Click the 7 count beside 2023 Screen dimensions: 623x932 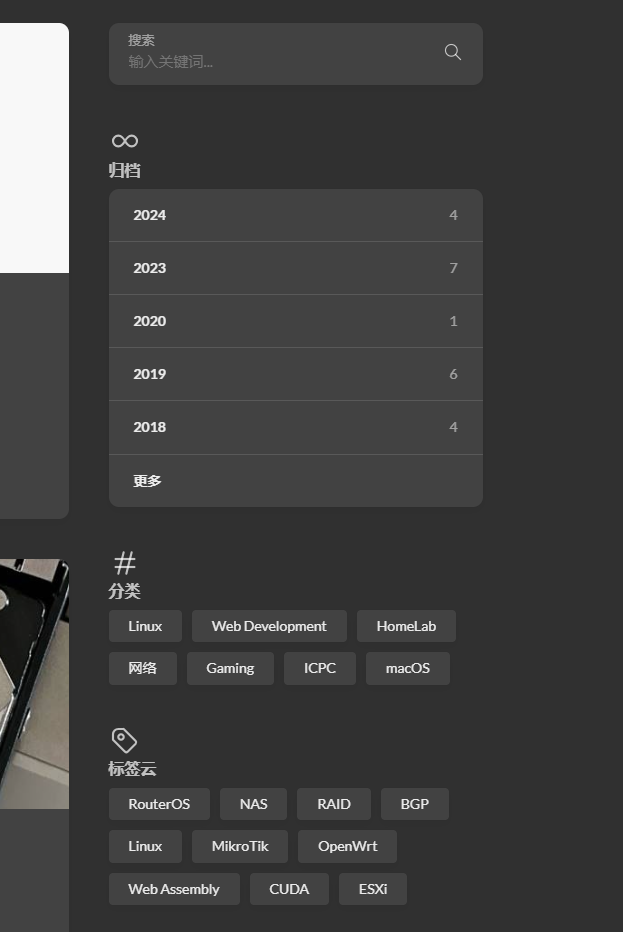pos(454,268)
